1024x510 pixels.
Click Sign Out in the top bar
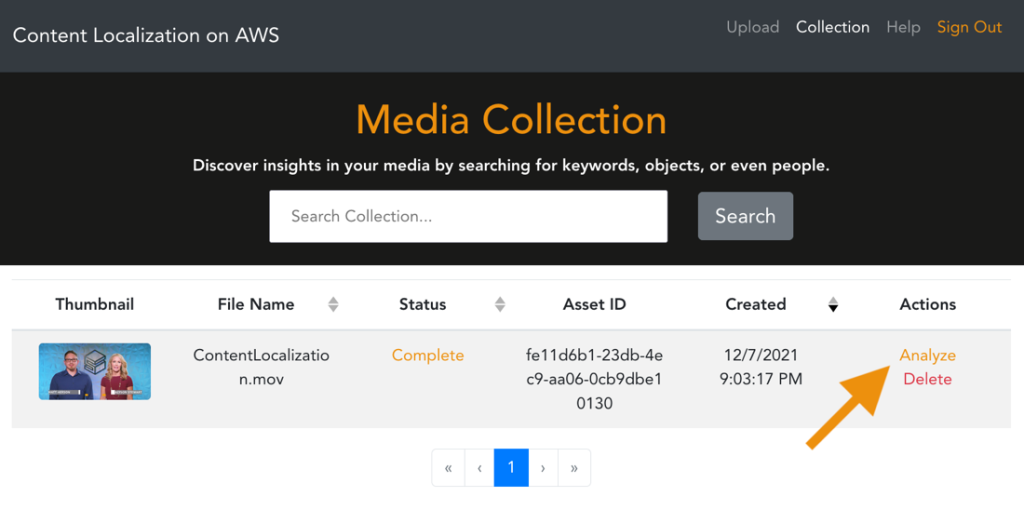(x=969, y=27)
